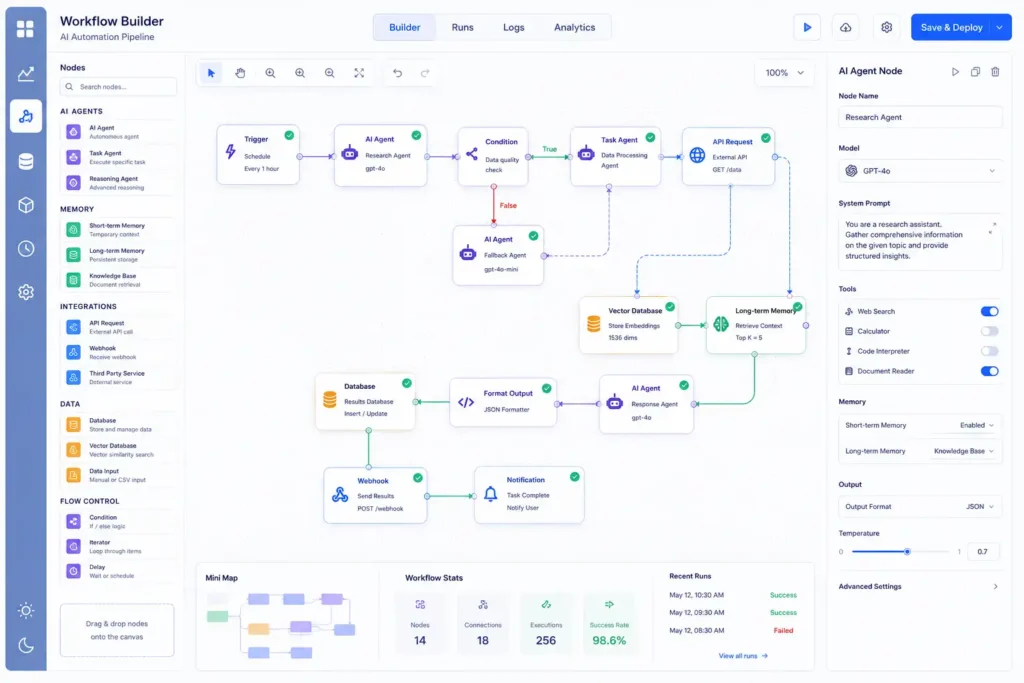Click the Failed run May 12, 08:30 AM
This screenshot has width=1024, height=683.
click(x=732, y=631)
